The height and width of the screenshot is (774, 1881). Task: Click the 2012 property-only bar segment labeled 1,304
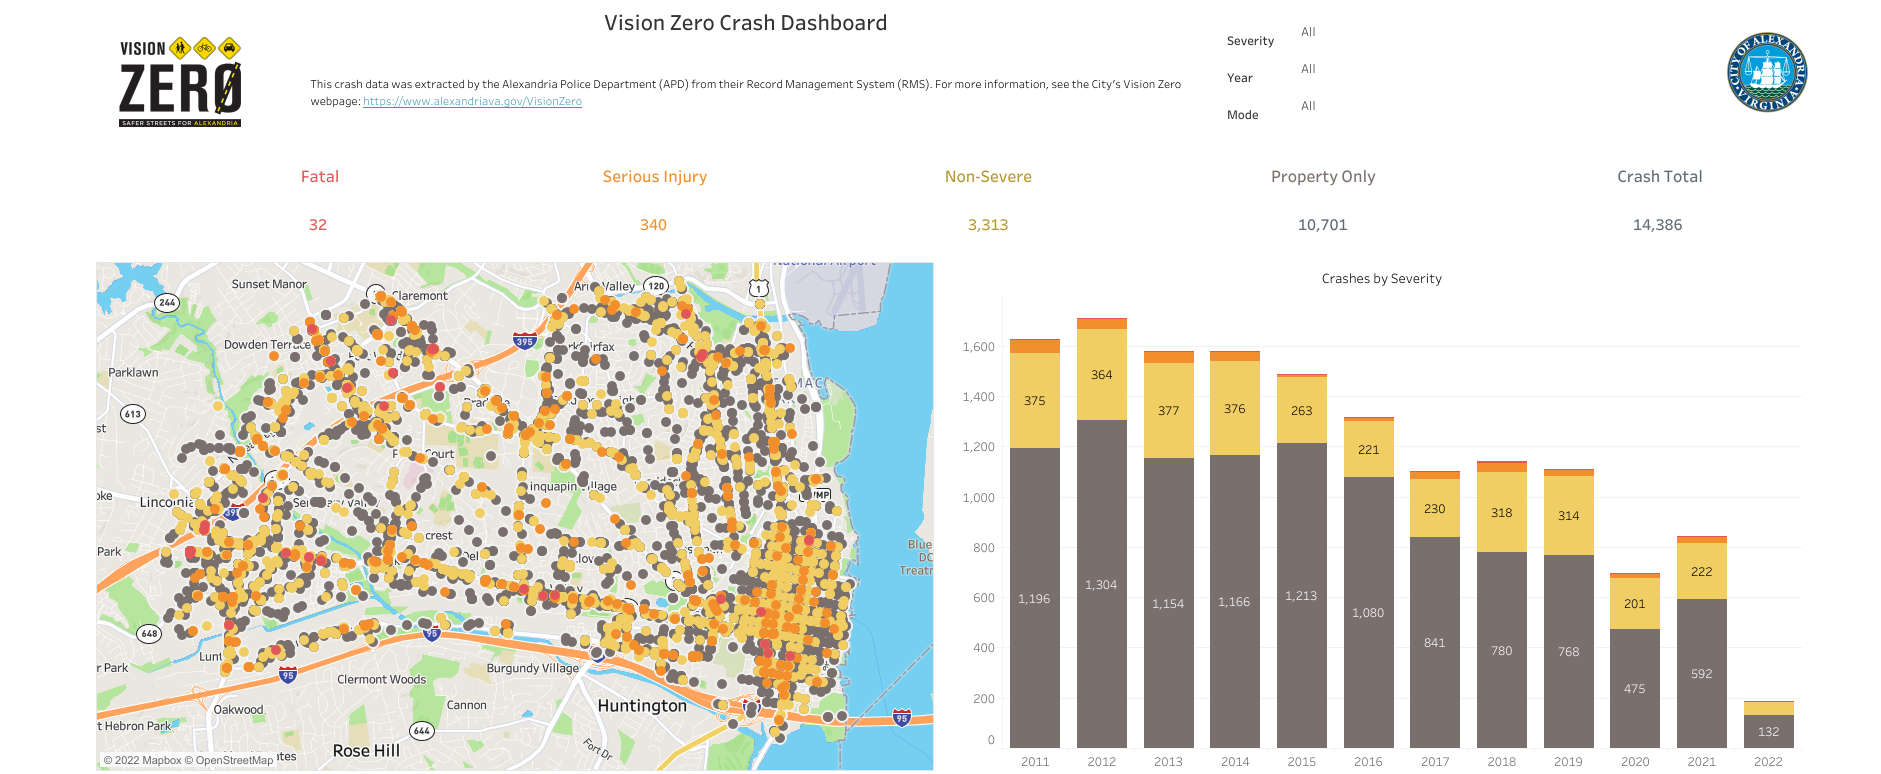click(1101, 584)
